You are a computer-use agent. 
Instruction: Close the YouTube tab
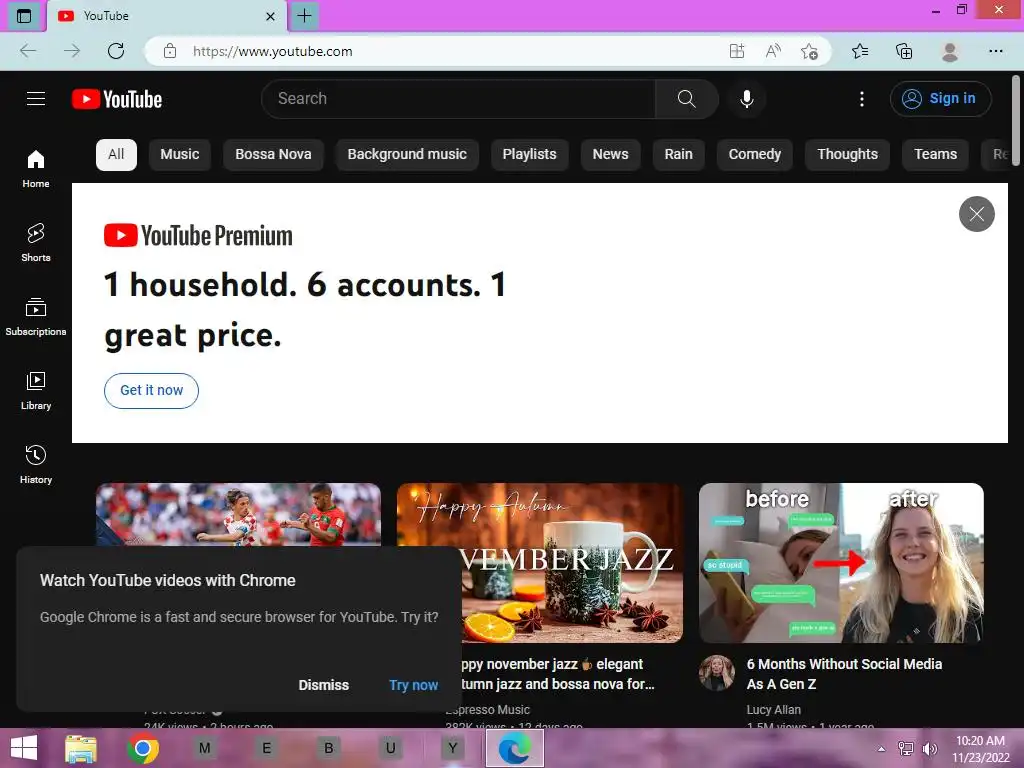point(270,16)
